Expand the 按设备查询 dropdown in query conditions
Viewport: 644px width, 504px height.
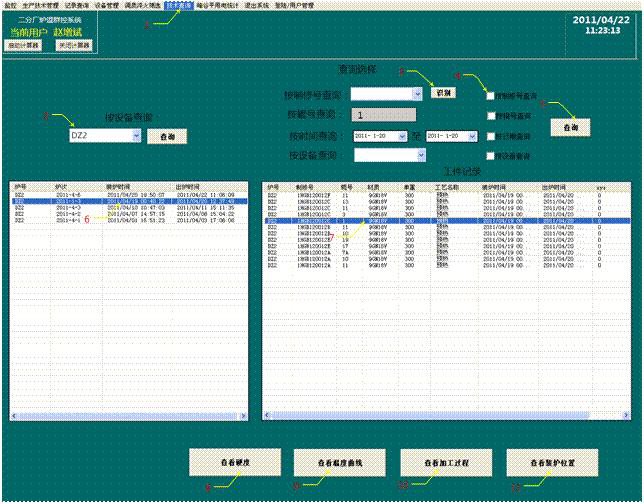(x=418, y=156)
